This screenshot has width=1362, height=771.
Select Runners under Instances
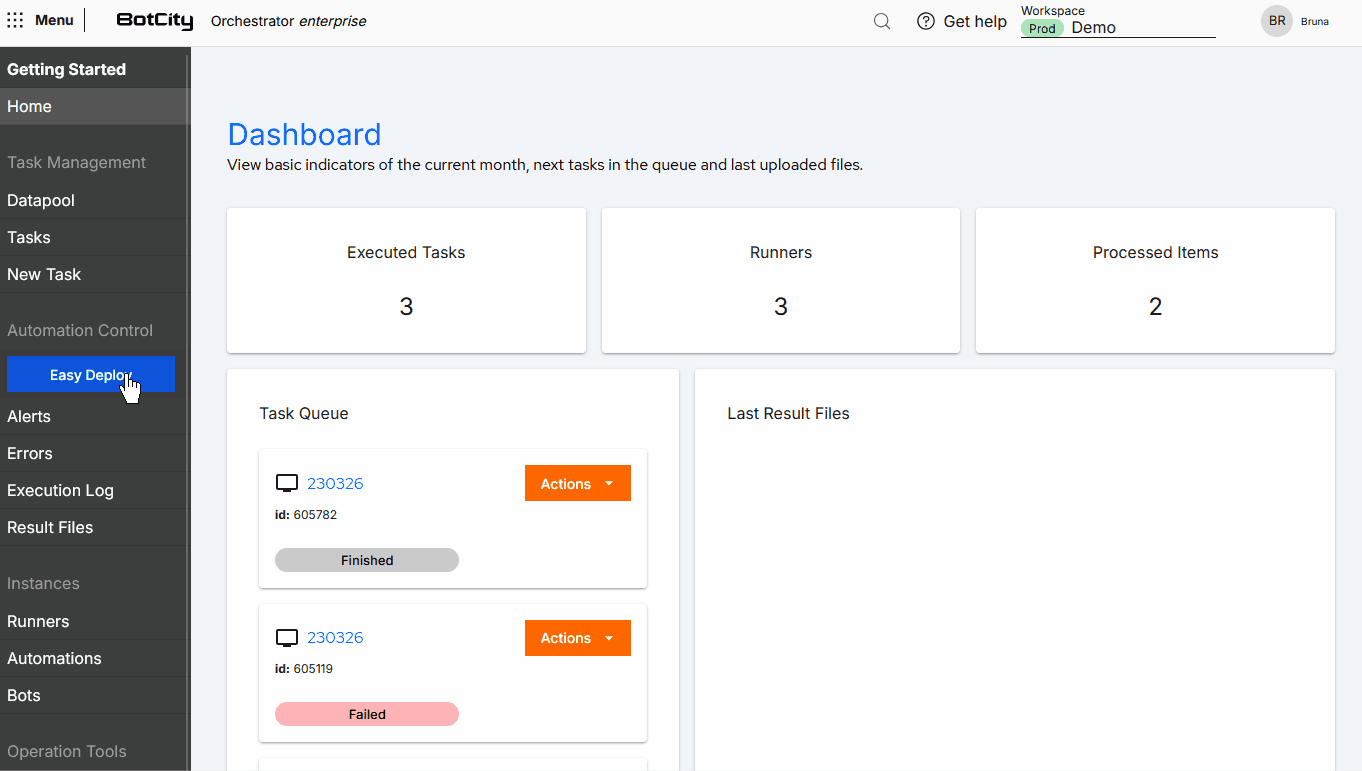(x=38, y=621)
